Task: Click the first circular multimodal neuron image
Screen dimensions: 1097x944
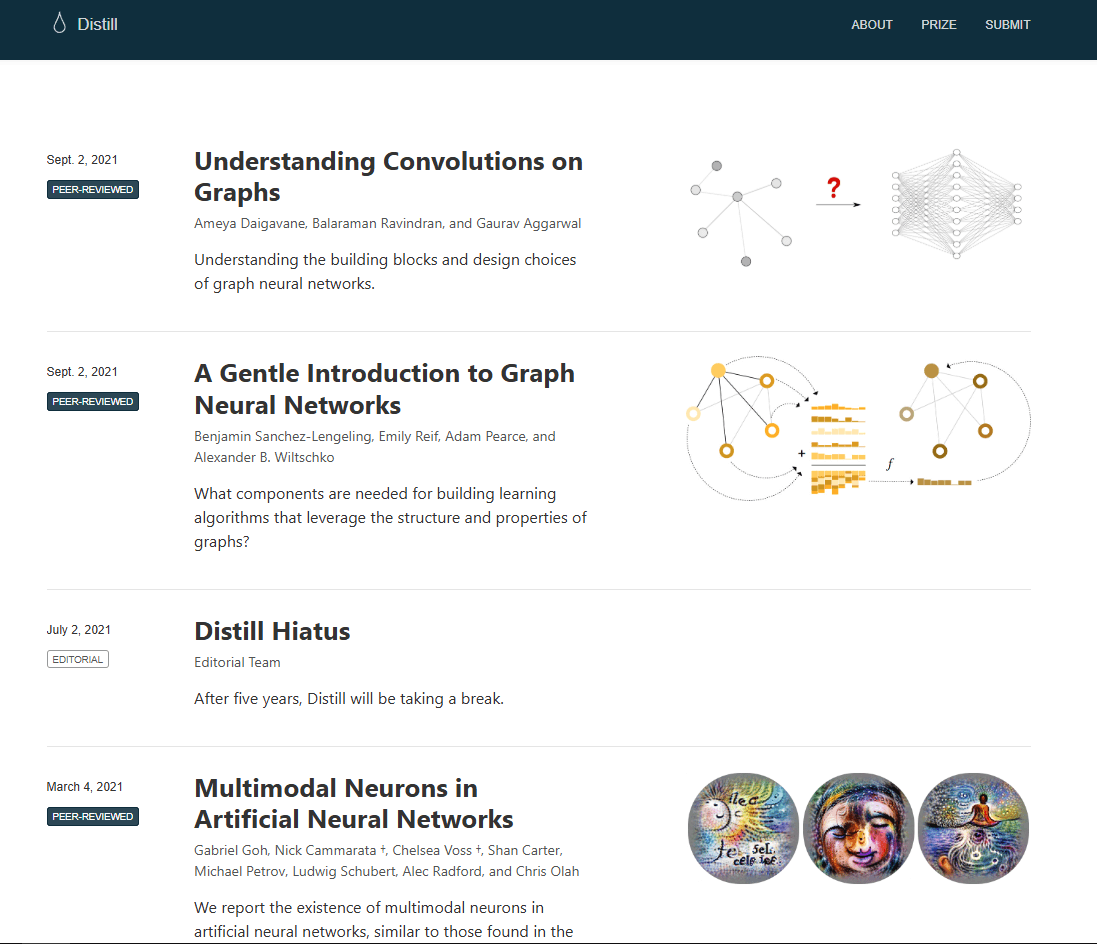Action: pos(743,828)
